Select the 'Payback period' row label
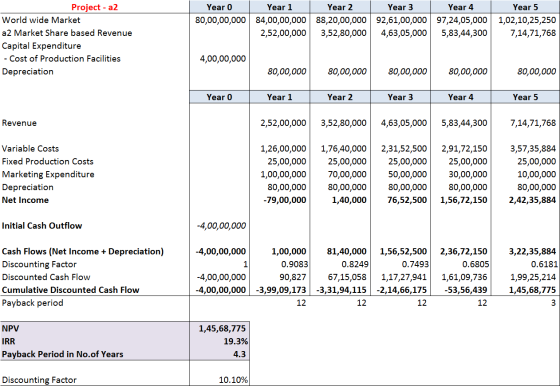 [32, 303]
